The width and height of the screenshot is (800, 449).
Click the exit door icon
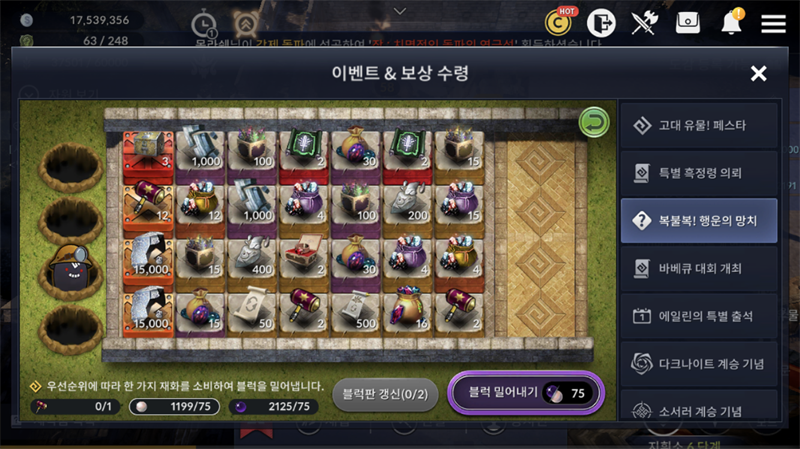(x=601, y=23)
